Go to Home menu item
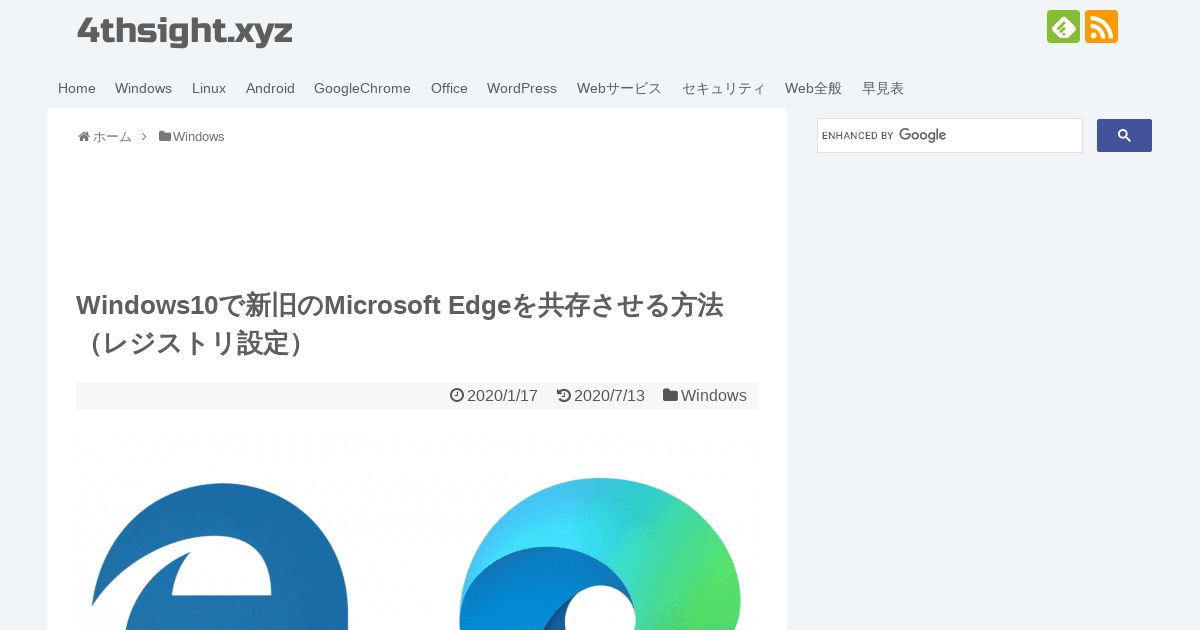The image size is (1200, 630). tap(77, 88)
